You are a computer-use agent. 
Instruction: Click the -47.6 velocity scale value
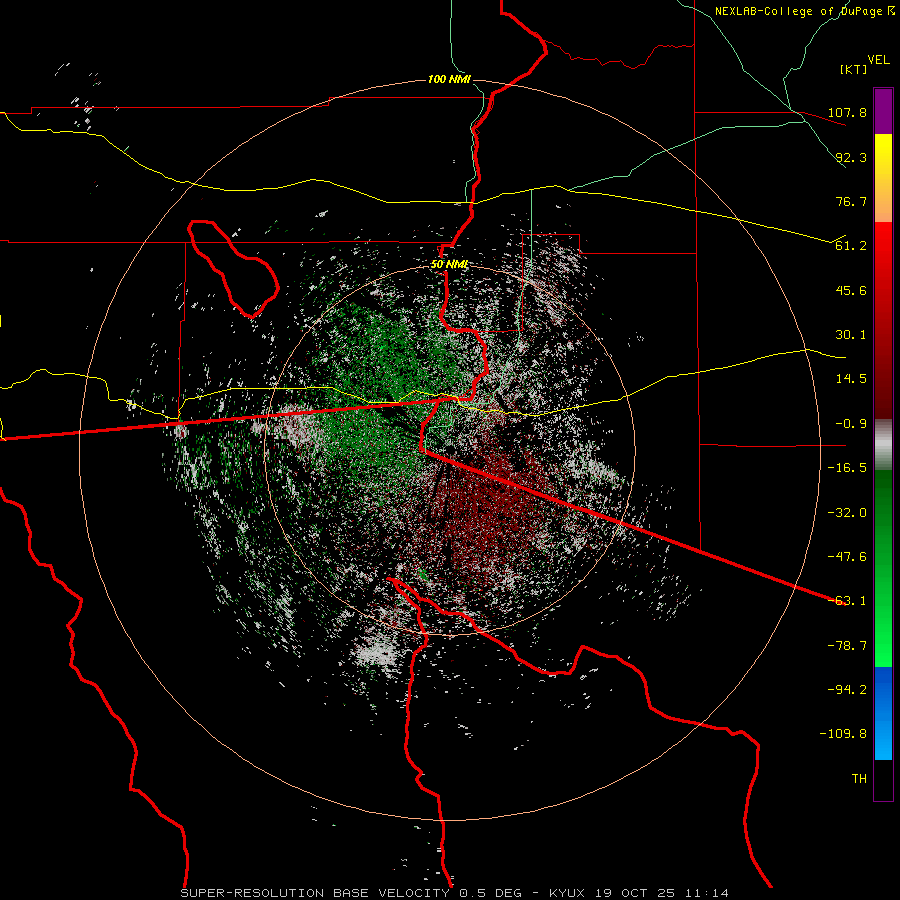pyautogui.click(x=847, y=557)
